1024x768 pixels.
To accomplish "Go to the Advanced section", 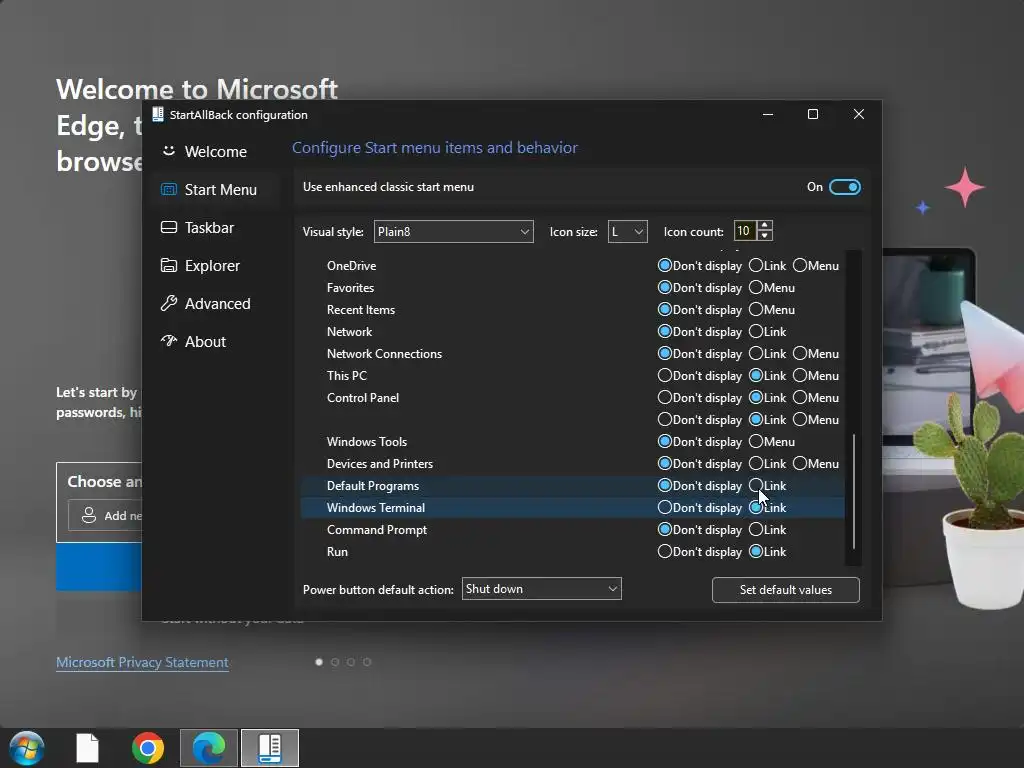I will [x=216, y=303].
